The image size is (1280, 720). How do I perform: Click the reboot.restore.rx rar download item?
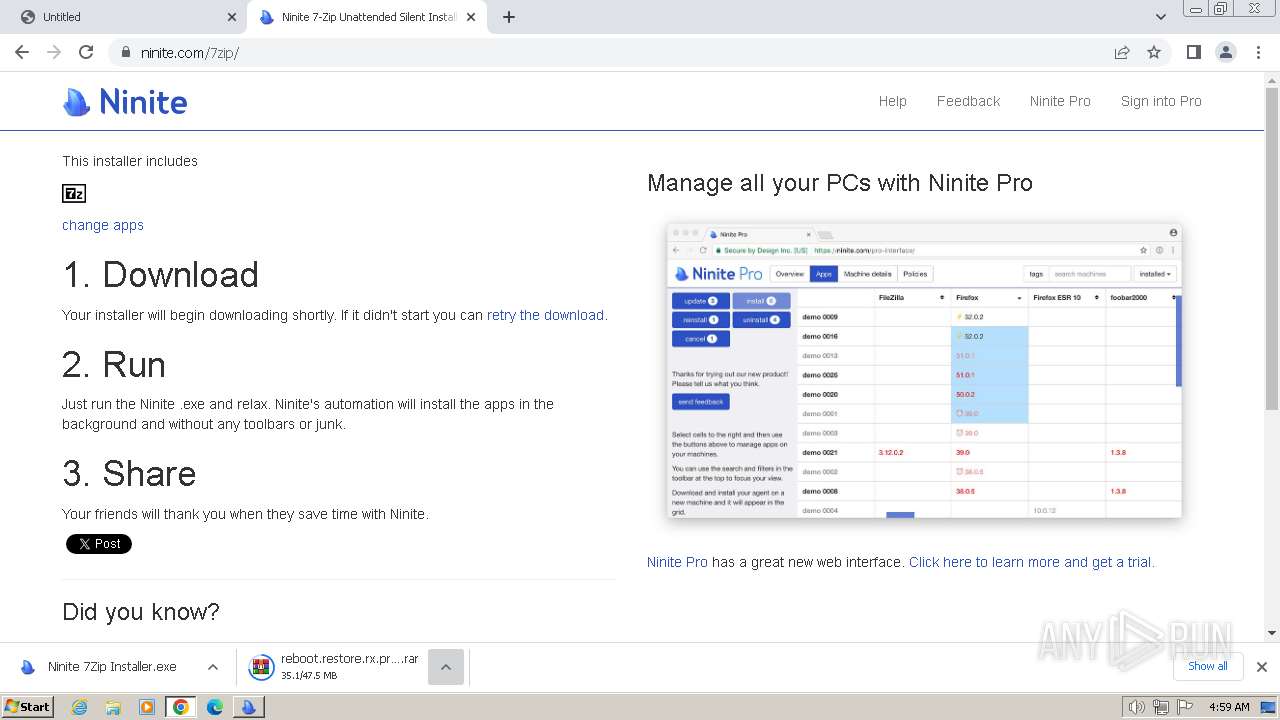[335, 667]
